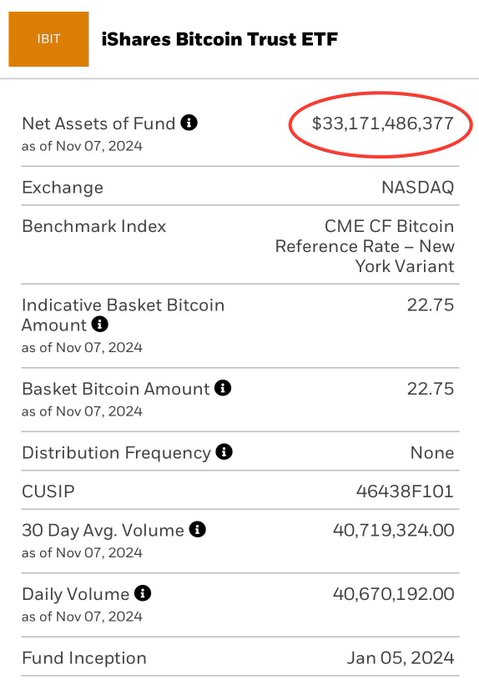The width and height of the screenshot is (479, 680).
Task: Open Daily Volume info icon
Action: [x=143, y=593]
